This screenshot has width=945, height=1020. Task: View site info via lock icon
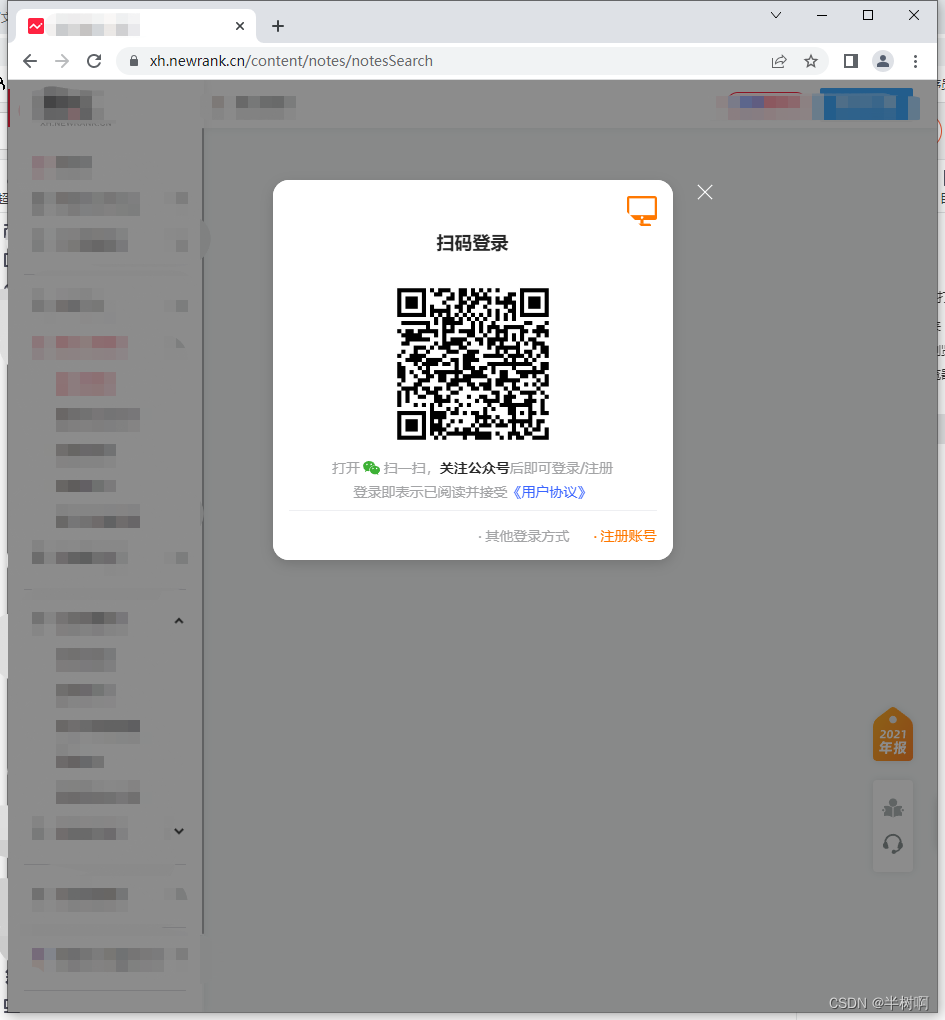click(x=134, y=61)
